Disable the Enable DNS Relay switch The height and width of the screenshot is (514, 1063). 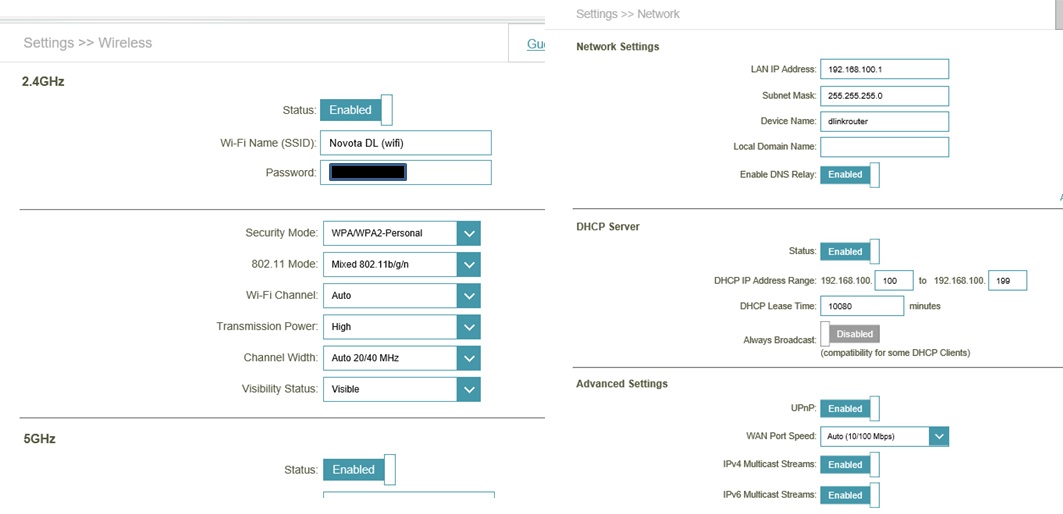(850, 175)
